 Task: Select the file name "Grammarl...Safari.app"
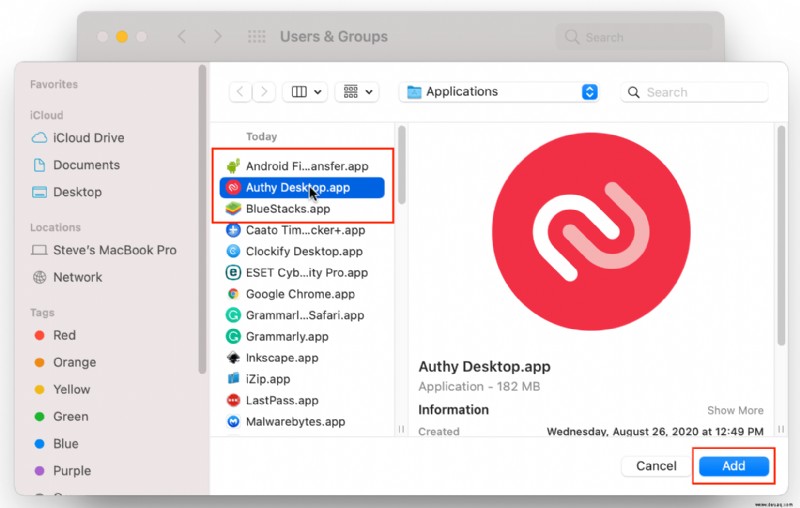305,315
